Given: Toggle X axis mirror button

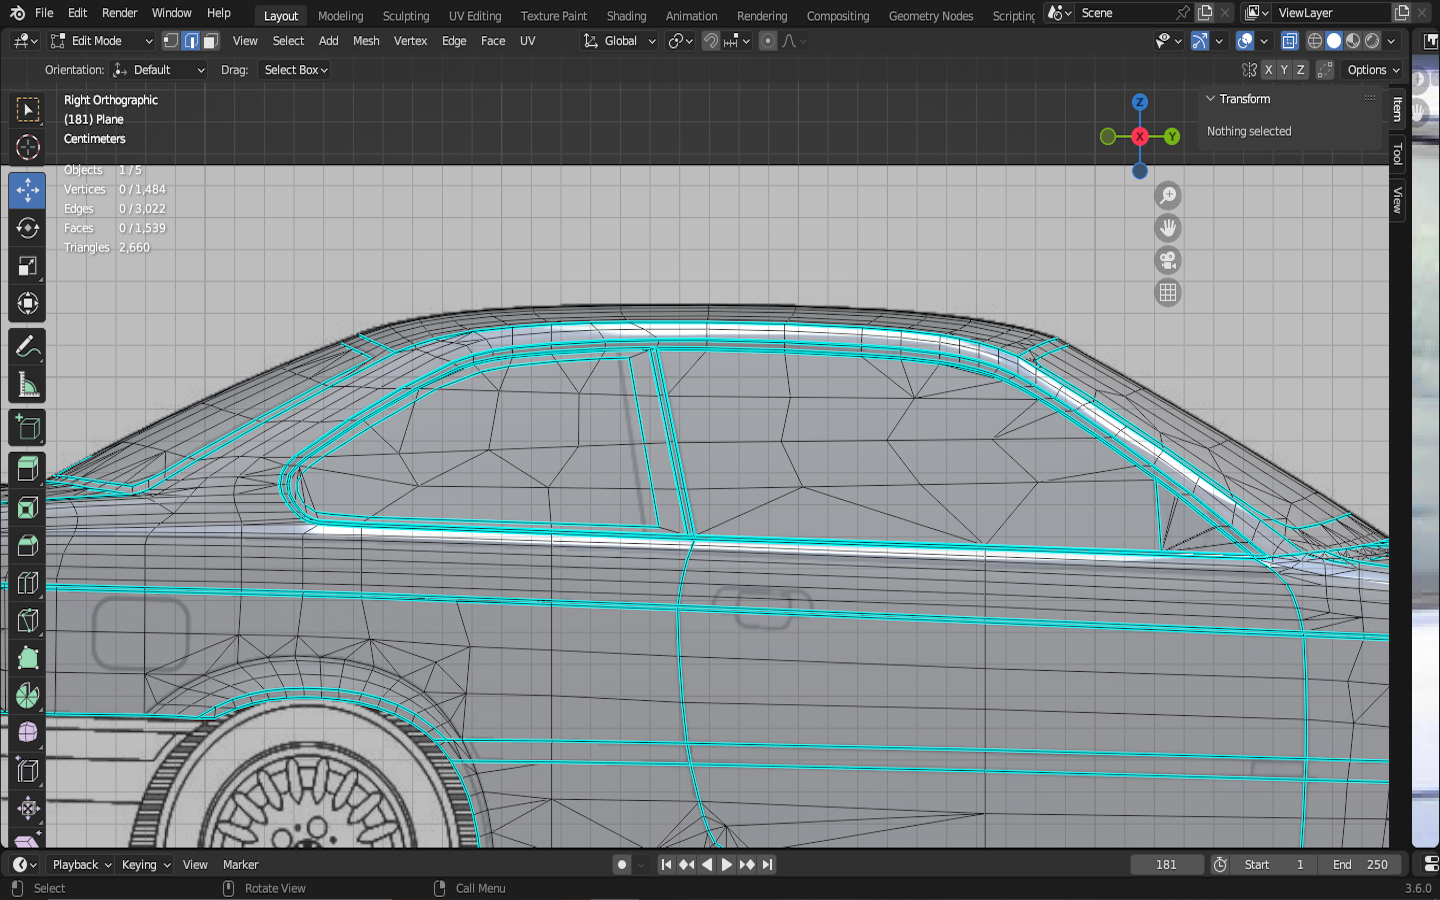Looking at the screenshot, I should click(x=1268, y=70).
